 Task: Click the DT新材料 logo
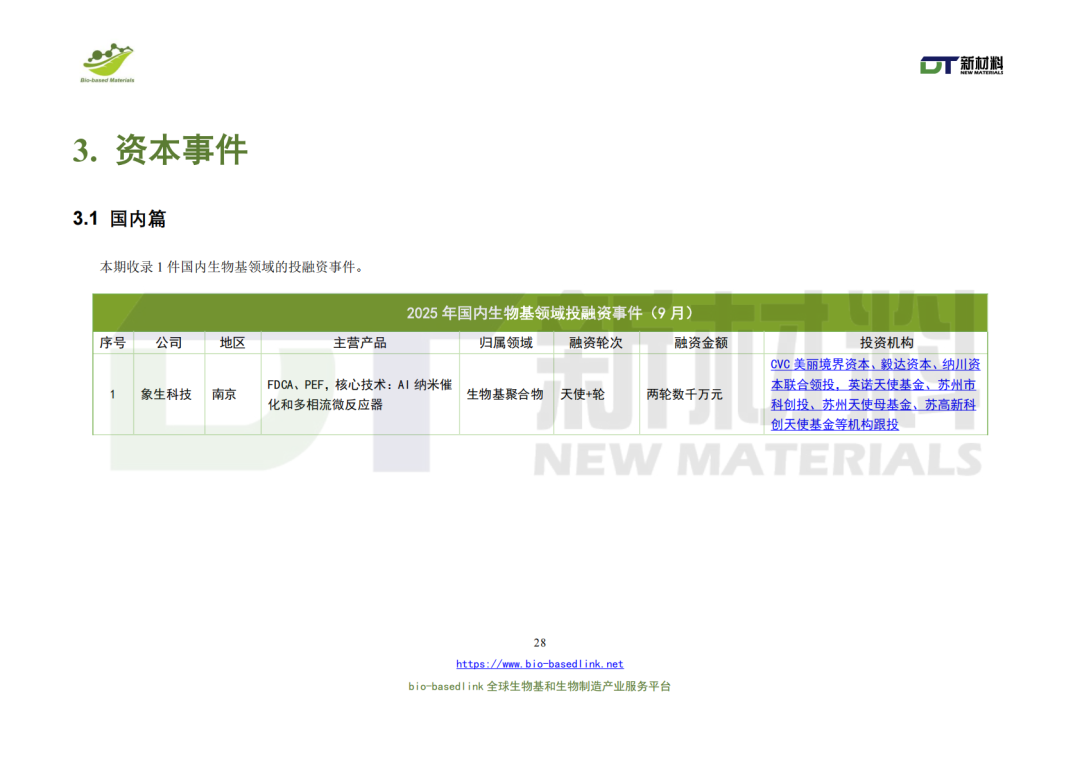(962, 65)
